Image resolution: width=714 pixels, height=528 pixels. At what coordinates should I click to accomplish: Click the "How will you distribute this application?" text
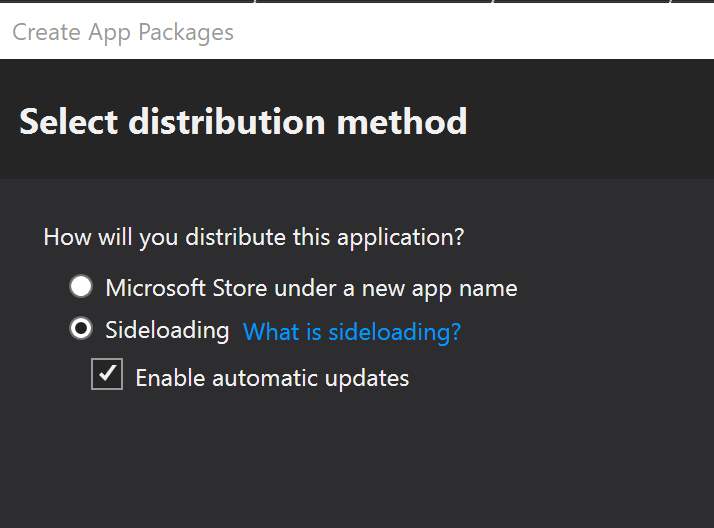tap(254, 237)
